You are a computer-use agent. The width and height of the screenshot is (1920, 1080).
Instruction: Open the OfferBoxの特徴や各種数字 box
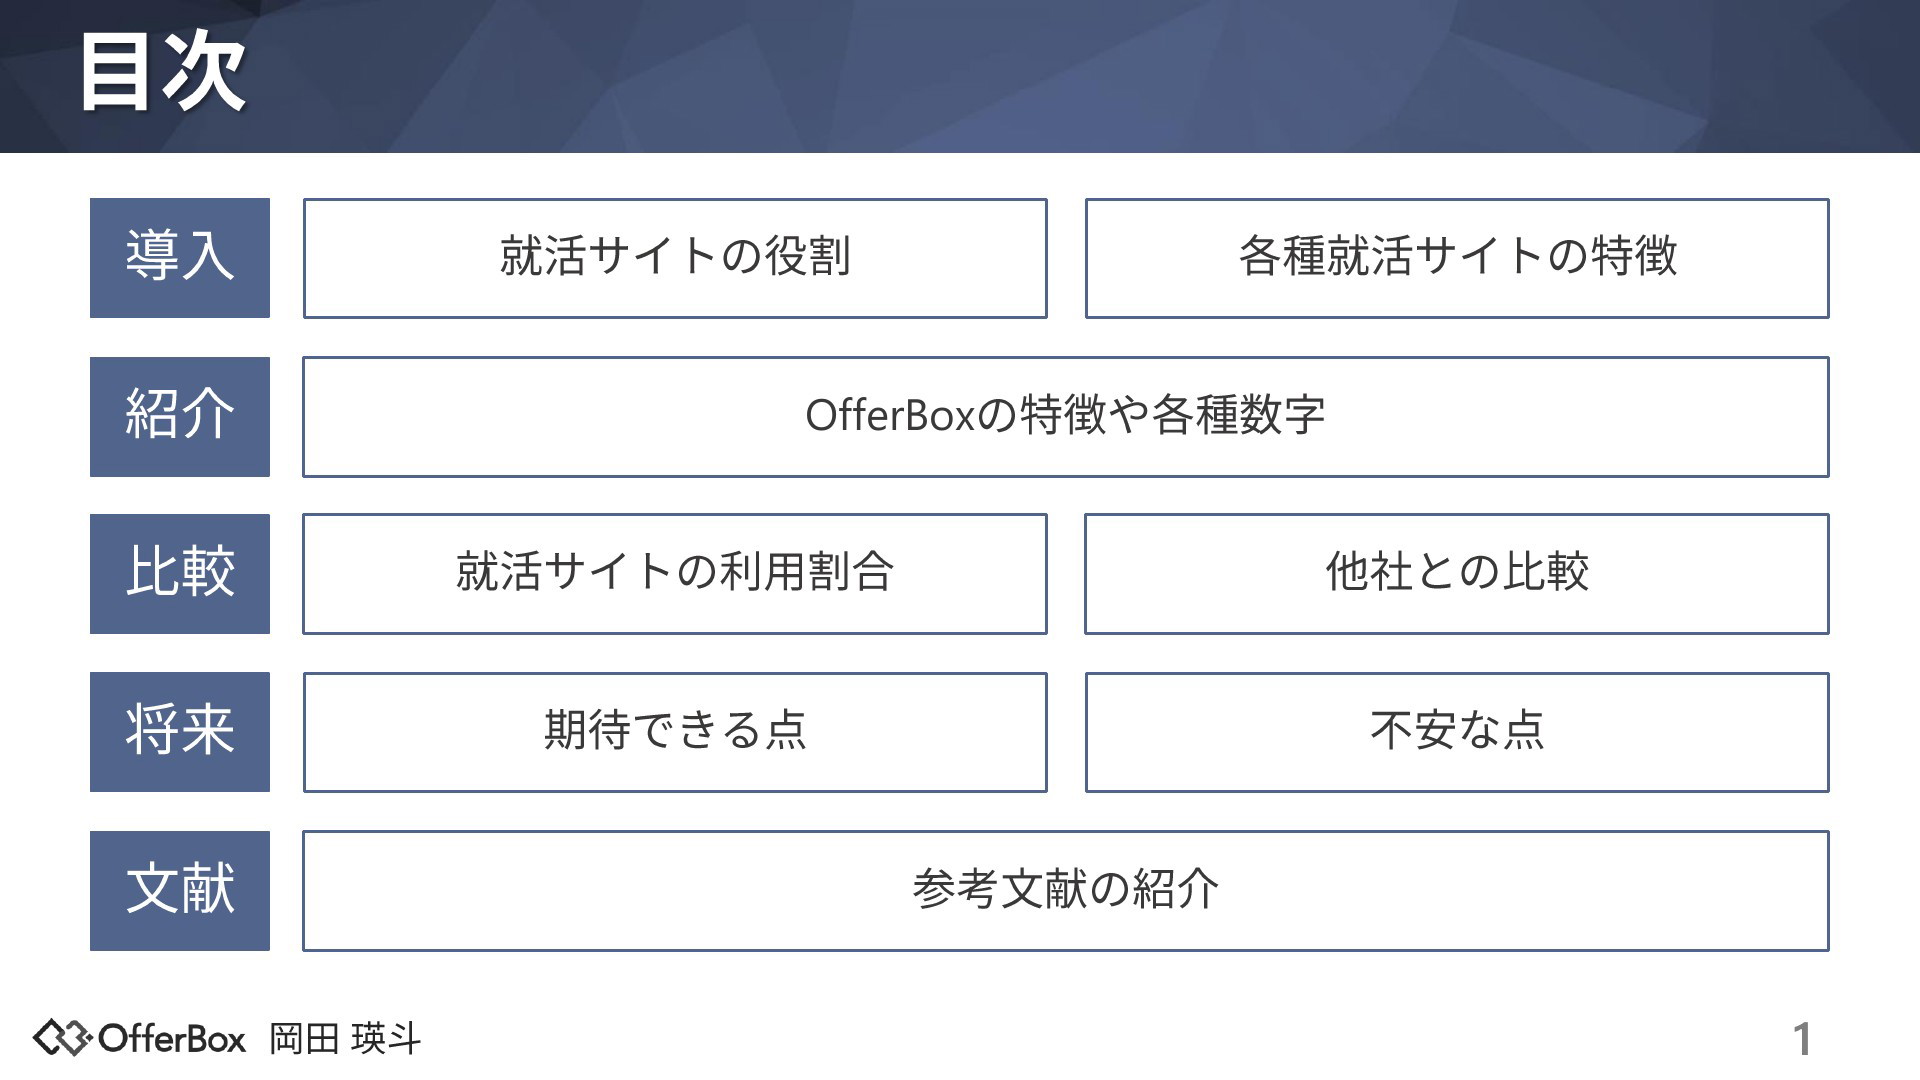point(1066,417)
